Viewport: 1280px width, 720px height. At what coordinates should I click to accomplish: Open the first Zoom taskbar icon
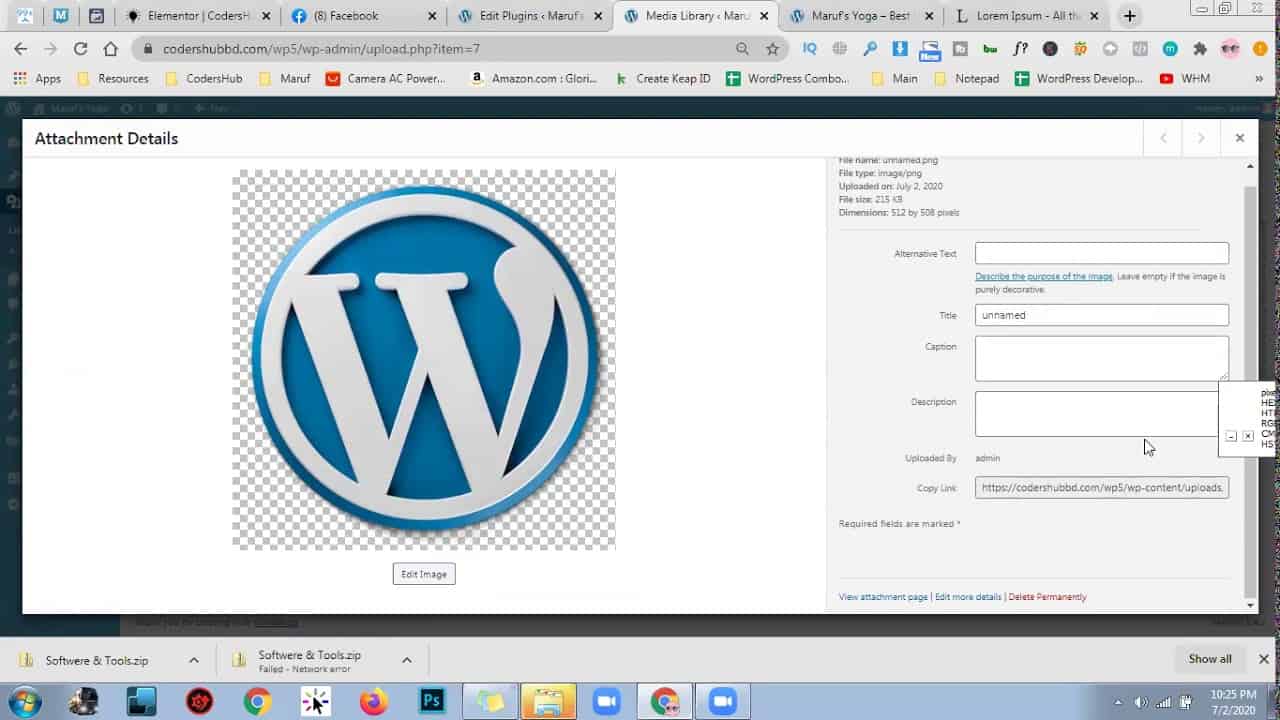pyautogui.click(x=606, y=702)
